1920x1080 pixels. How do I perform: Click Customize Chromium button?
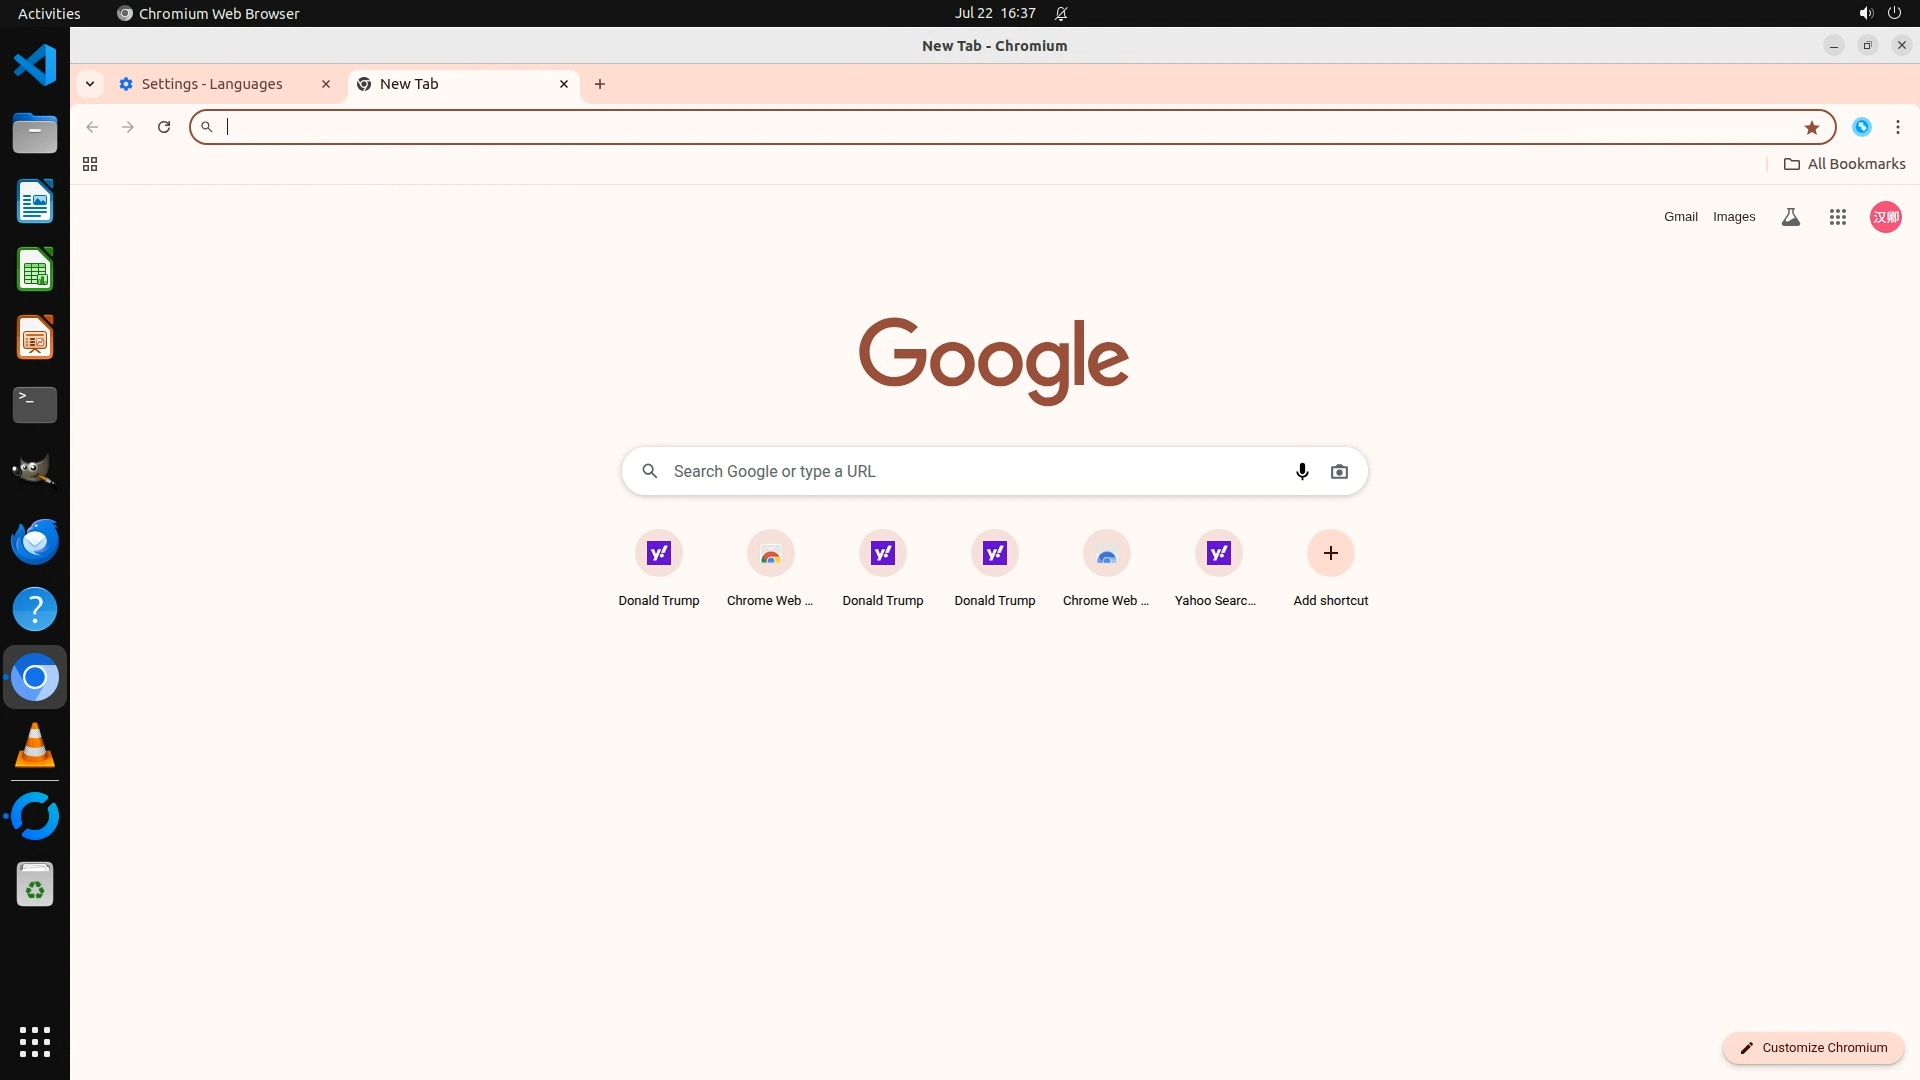1812,1047
